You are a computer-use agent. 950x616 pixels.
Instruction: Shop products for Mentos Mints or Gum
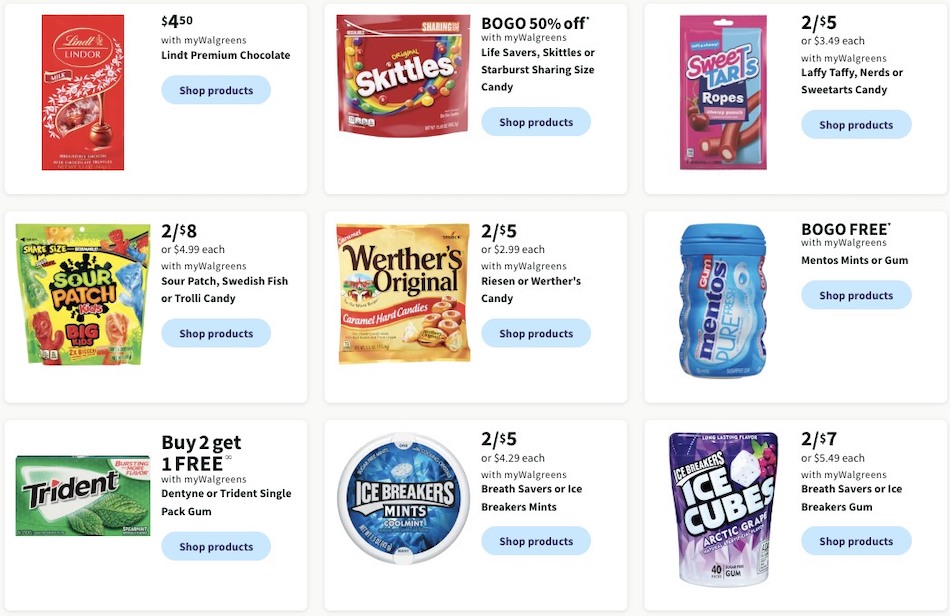(x=856, y=295)
